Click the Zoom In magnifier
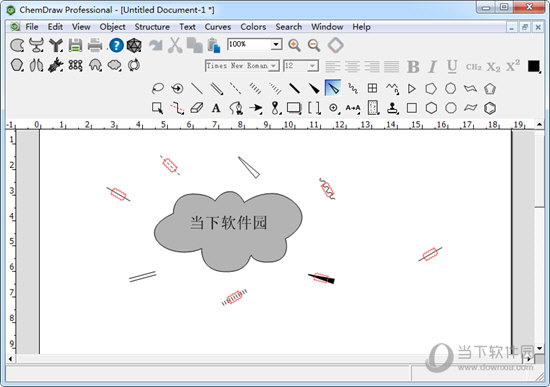This screenshot has height=387, width=550. [x=294, y=45]
